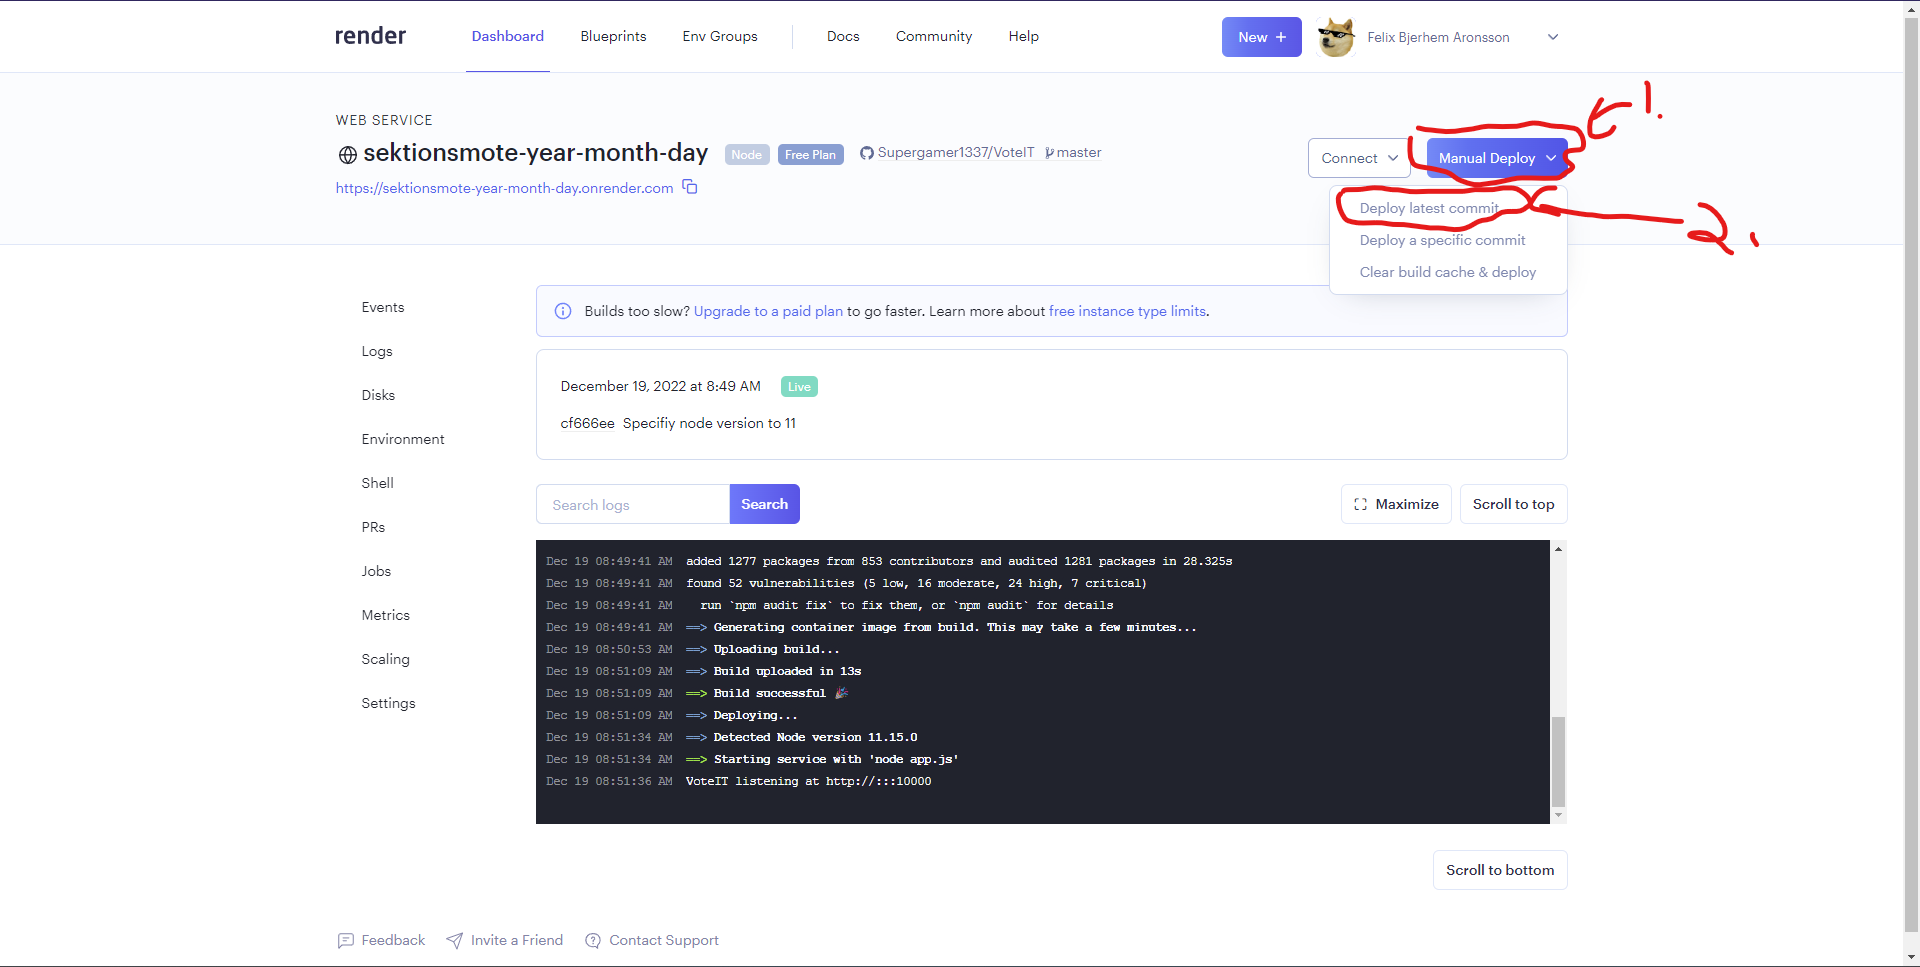Click the log viewer scrollbar thumb

(1558, 761)
